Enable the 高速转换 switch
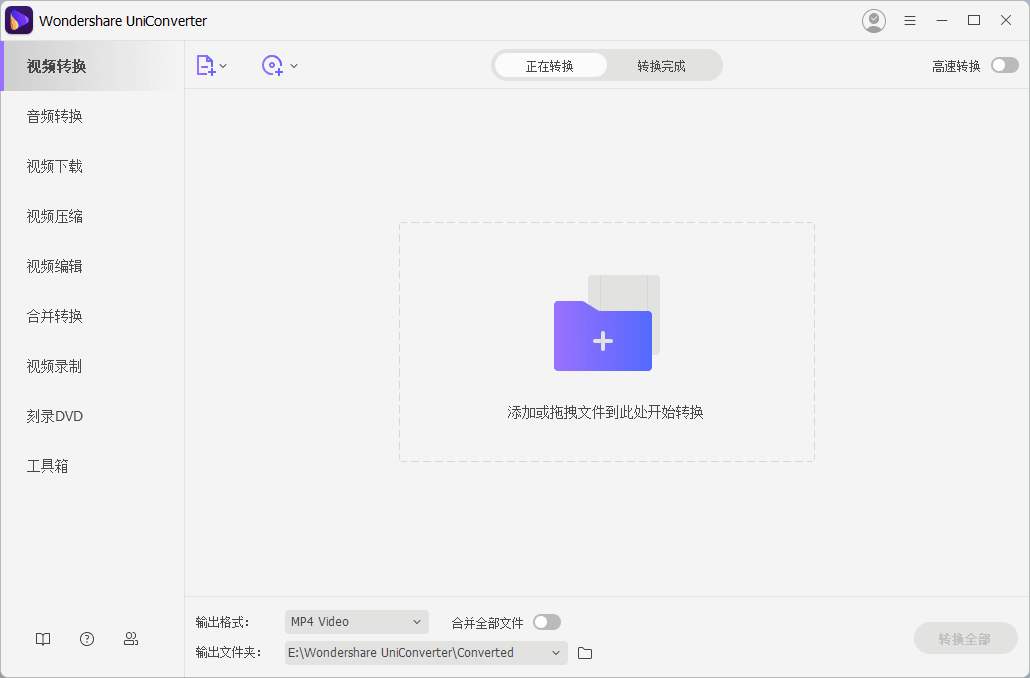Image resolution: width=1030 pixels, height=678 pixels. [1004, 64]
